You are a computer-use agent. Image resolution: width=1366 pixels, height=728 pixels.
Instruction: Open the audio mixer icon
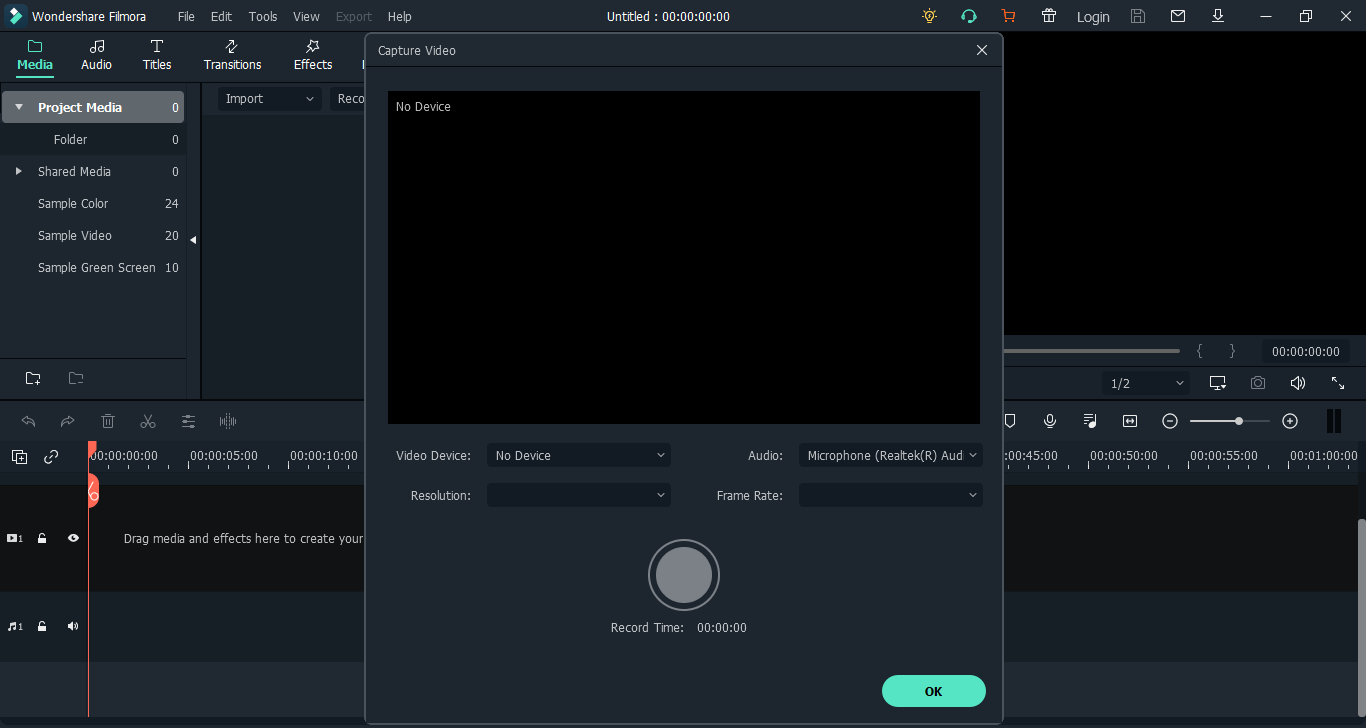1090,421
